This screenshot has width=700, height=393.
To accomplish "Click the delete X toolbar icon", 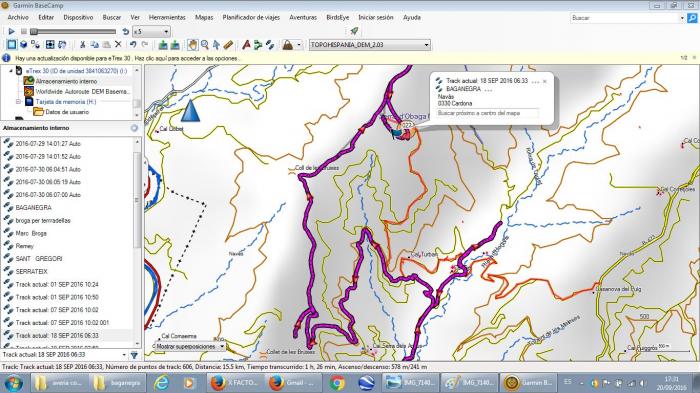I will (x=118, y=45).
